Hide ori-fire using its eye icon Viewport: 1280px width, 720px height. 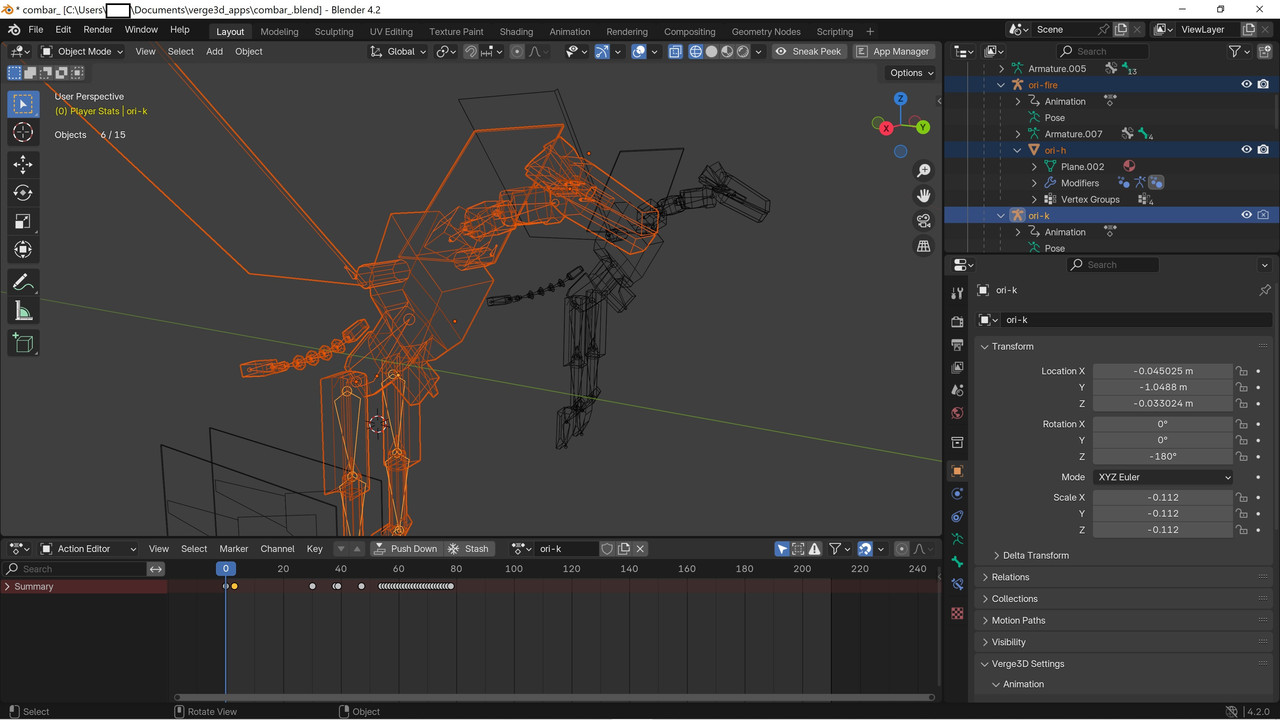point(1246,85)
